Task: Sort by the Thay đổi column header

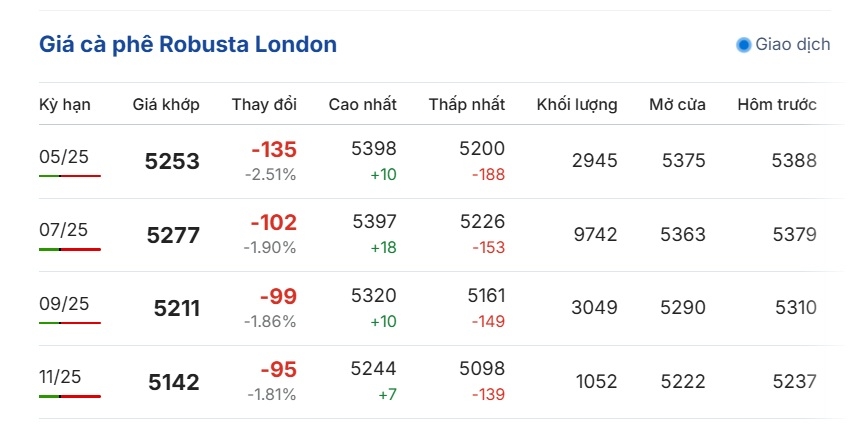Action: click(264, 105)
